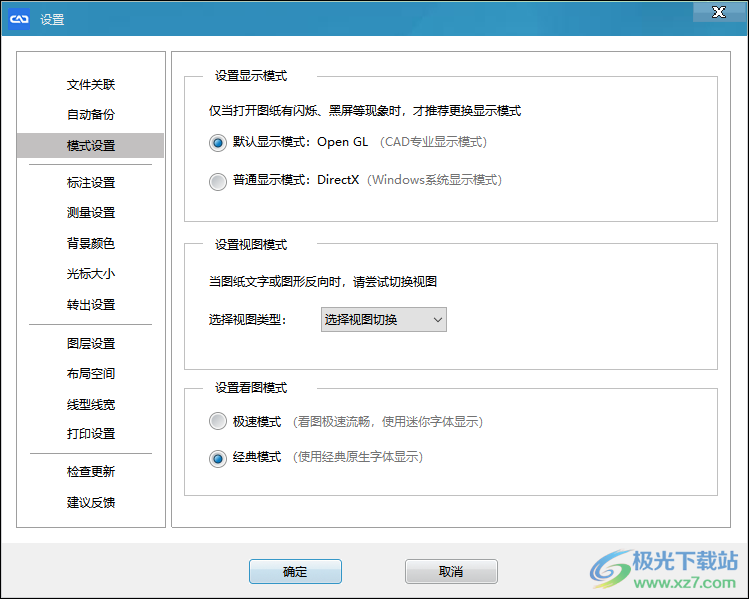Click the 经典模式 label text
Screen dimensions: 749x599
point(257,457)
